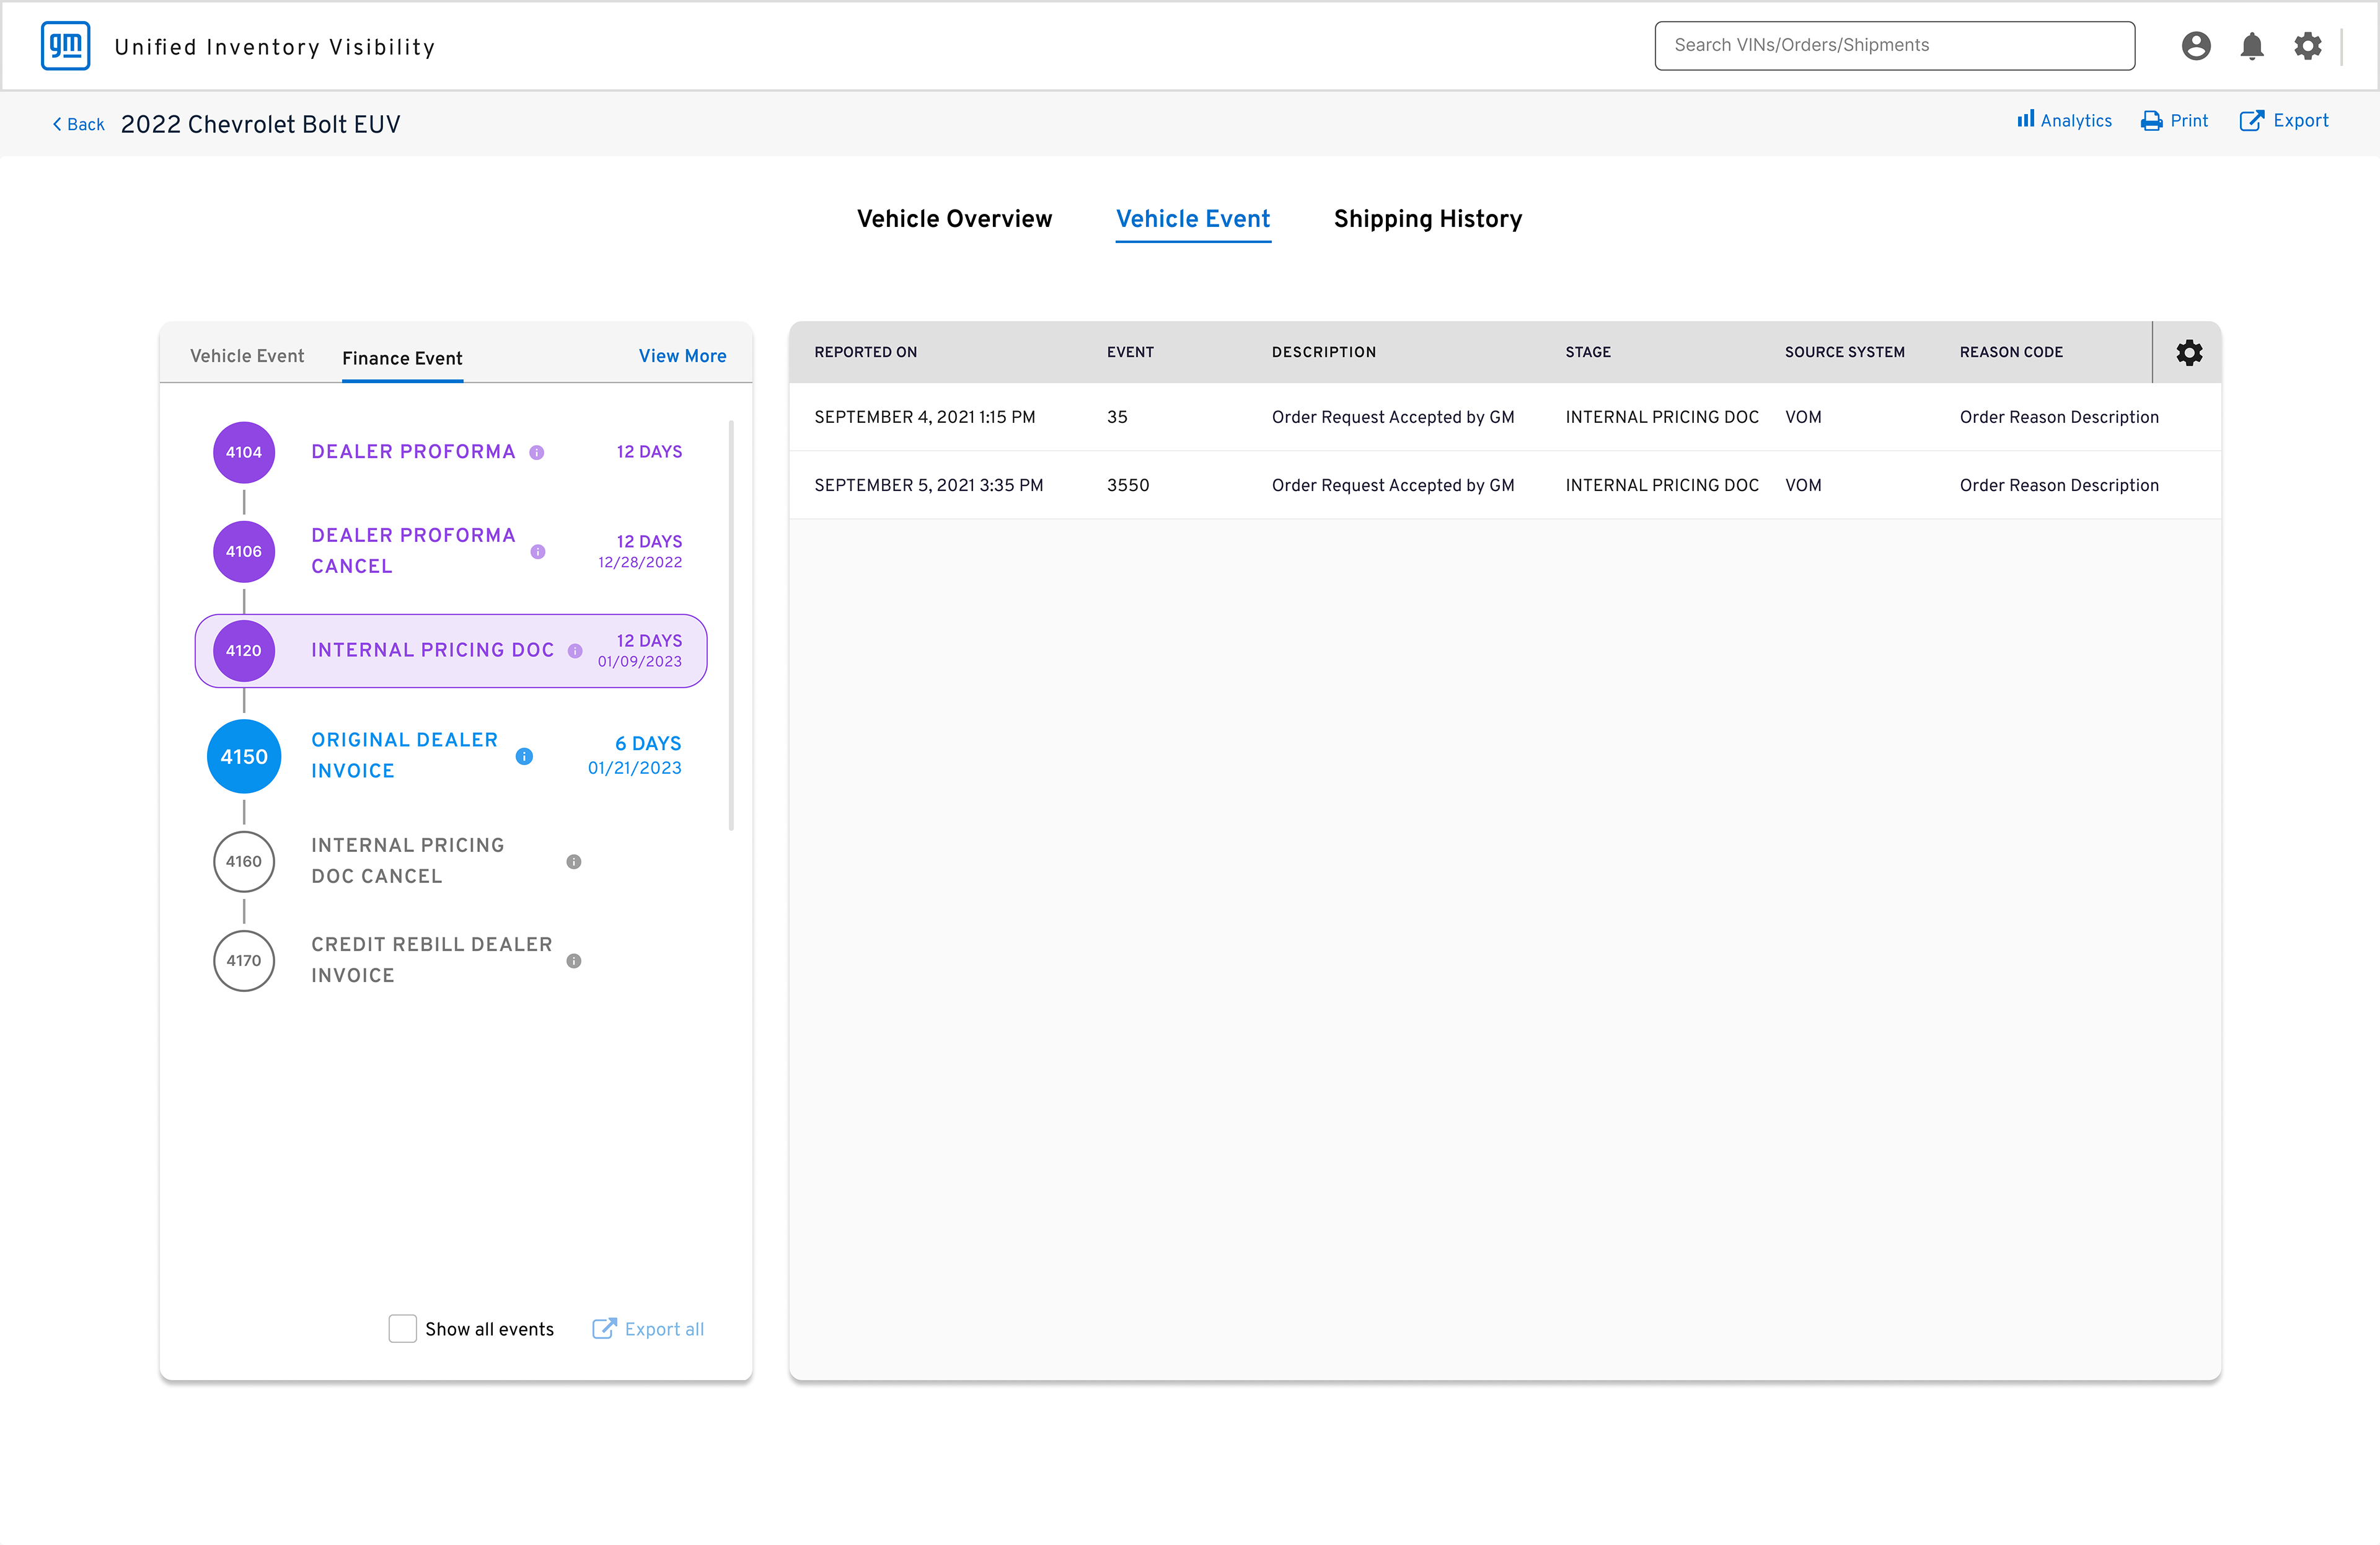Click info icon for Internal Pricing Doc Cancel

[574, 862]
